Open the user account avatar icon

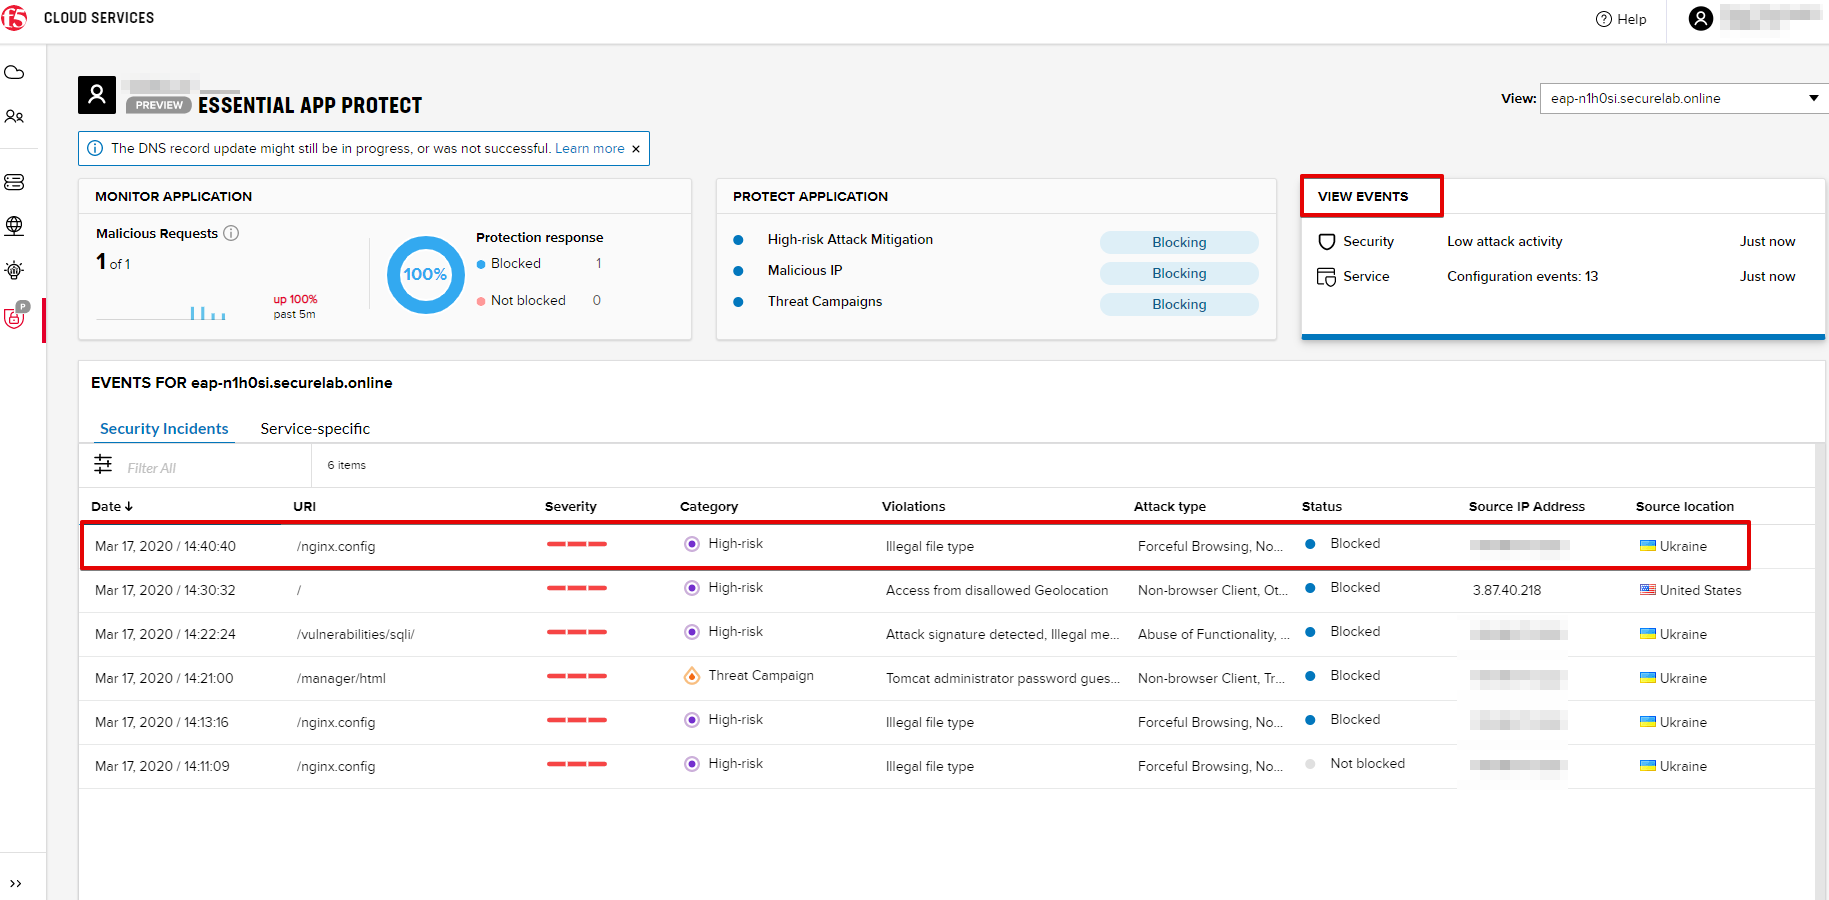(x=1701, y=18)
